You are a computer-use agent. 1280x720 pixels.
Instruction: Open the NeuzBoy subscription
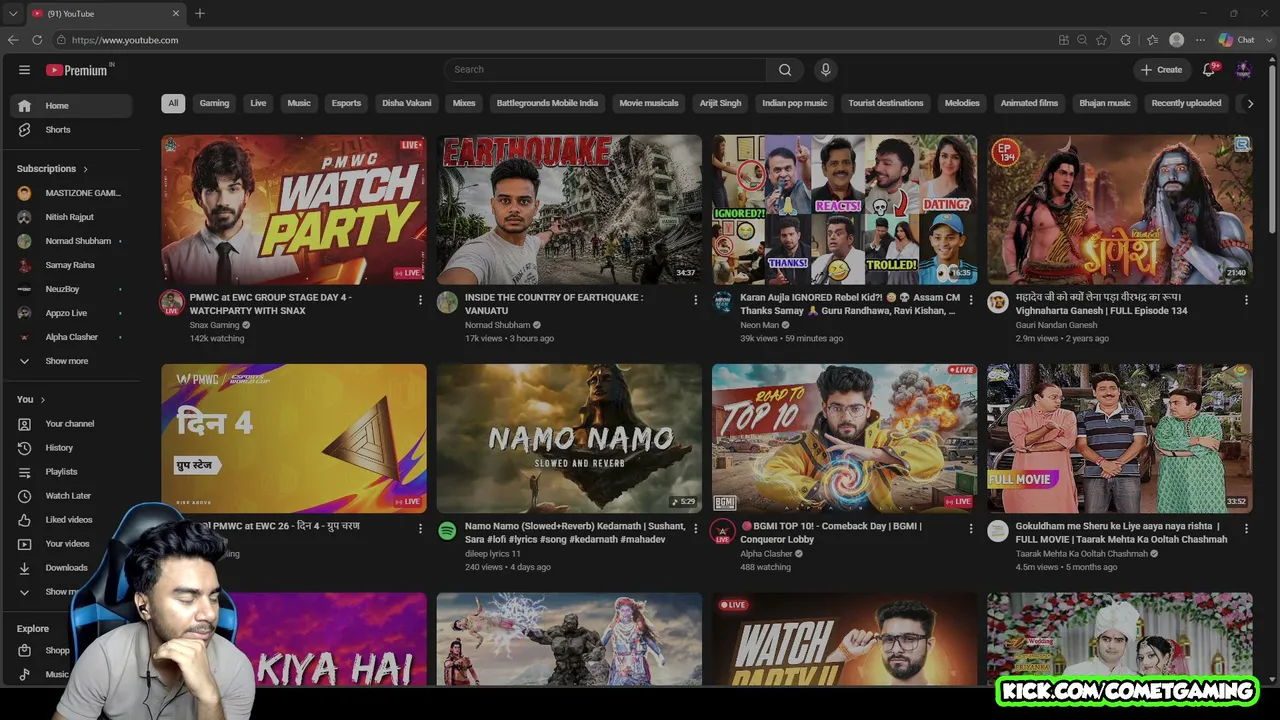pyautogui.click(x=62, y=289)
